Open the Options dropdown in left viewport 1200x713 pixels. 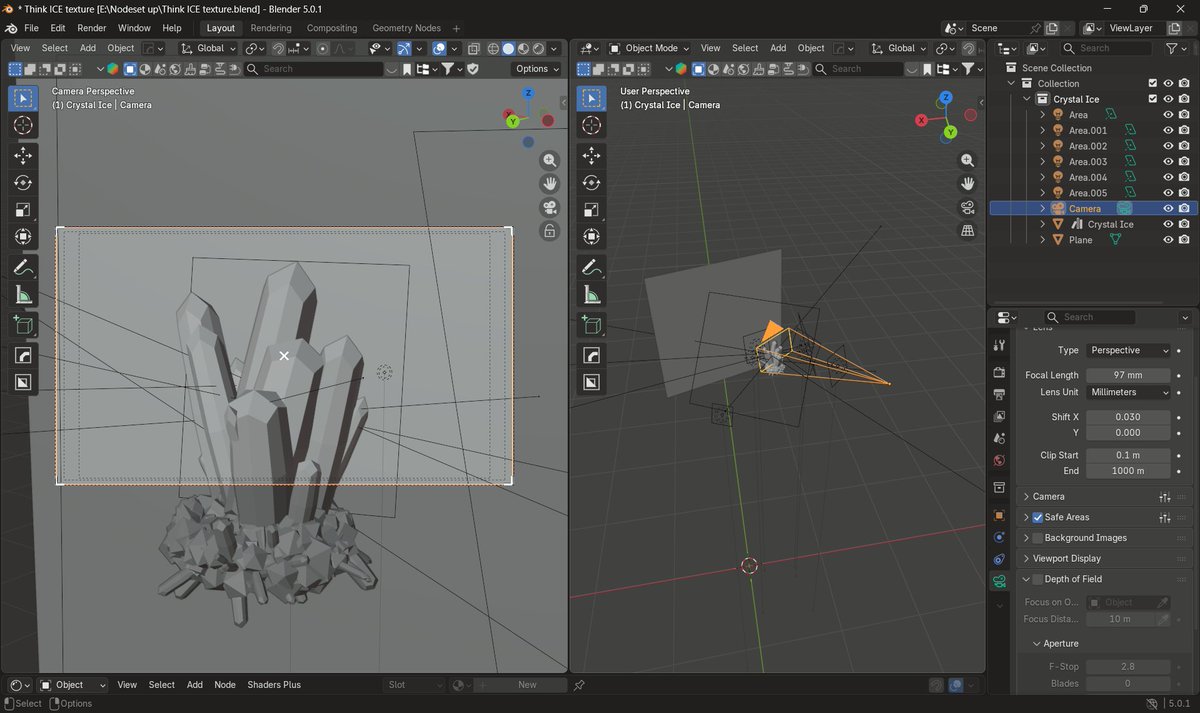(537, 69)
